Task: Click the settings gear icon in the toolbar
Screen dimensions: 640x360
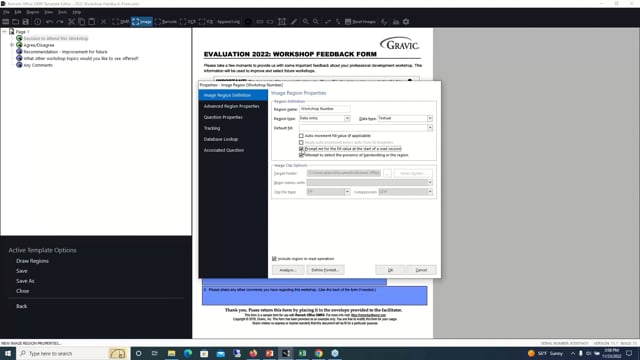Action: (x=406, y=22)
